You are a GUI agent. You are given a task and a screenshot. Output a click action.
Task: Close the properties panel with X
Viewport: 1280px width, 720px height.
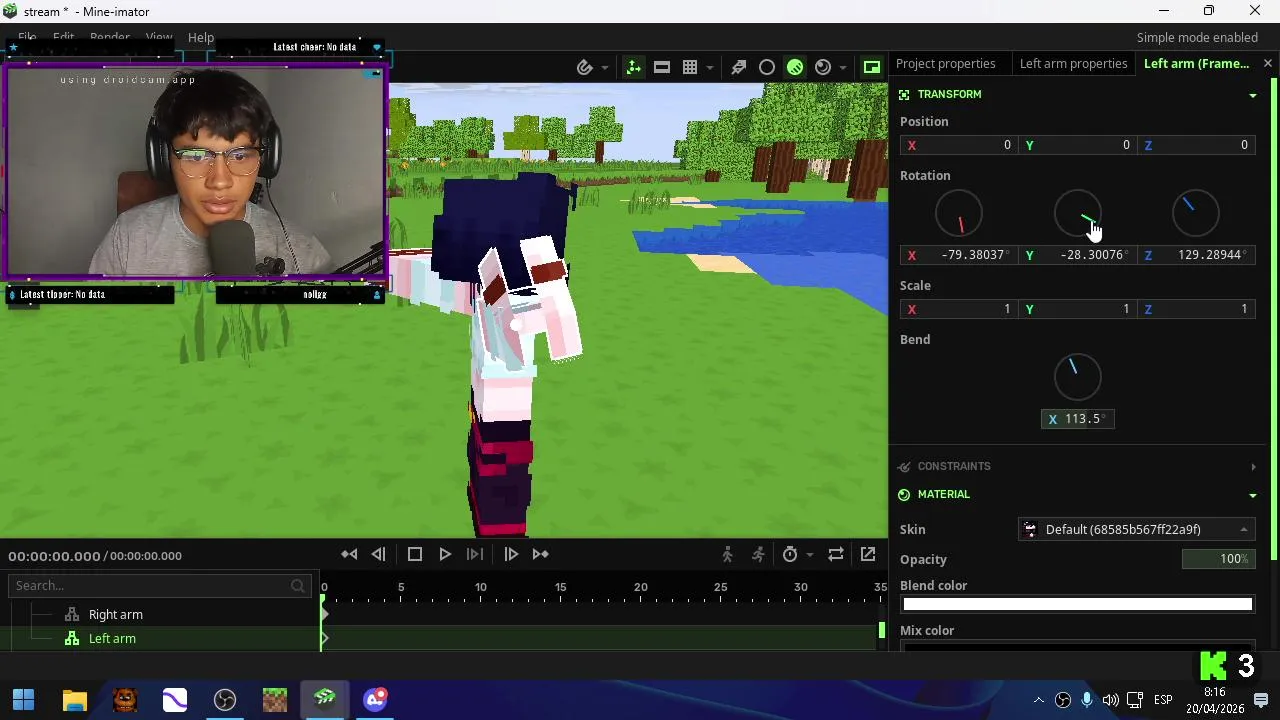click(x=1268, y=63)
